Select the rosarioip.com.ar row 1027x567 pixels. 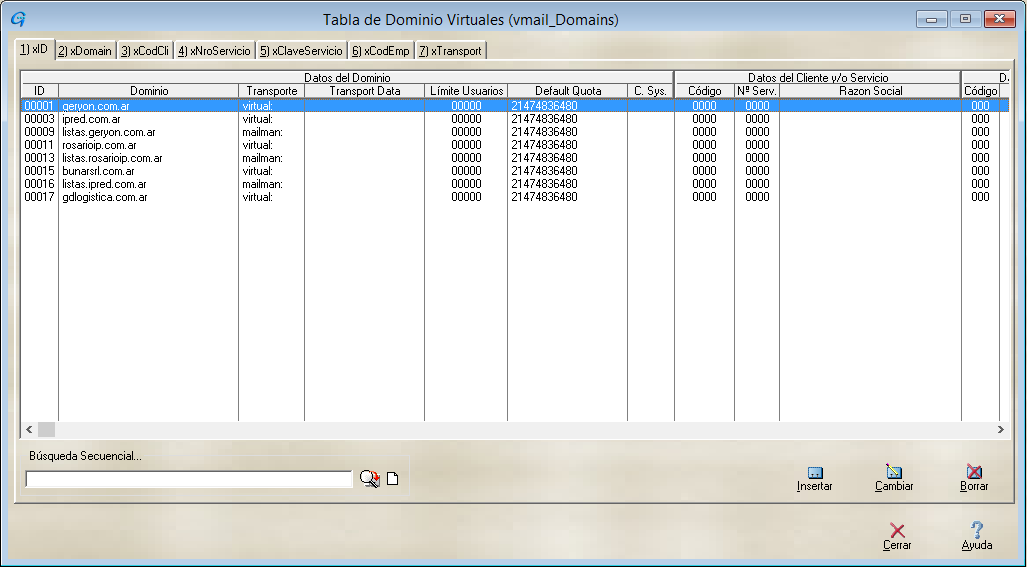(x=515, y=145)
